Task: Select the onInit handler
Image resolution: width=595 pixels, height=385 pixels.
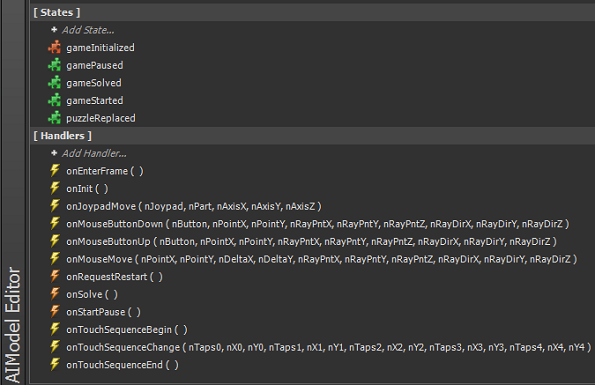Action: [x=87, y=189]
